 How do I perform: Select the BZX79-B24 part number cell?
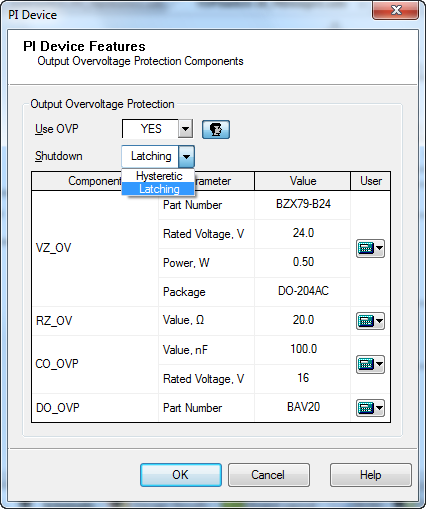(x=303, y=204)
